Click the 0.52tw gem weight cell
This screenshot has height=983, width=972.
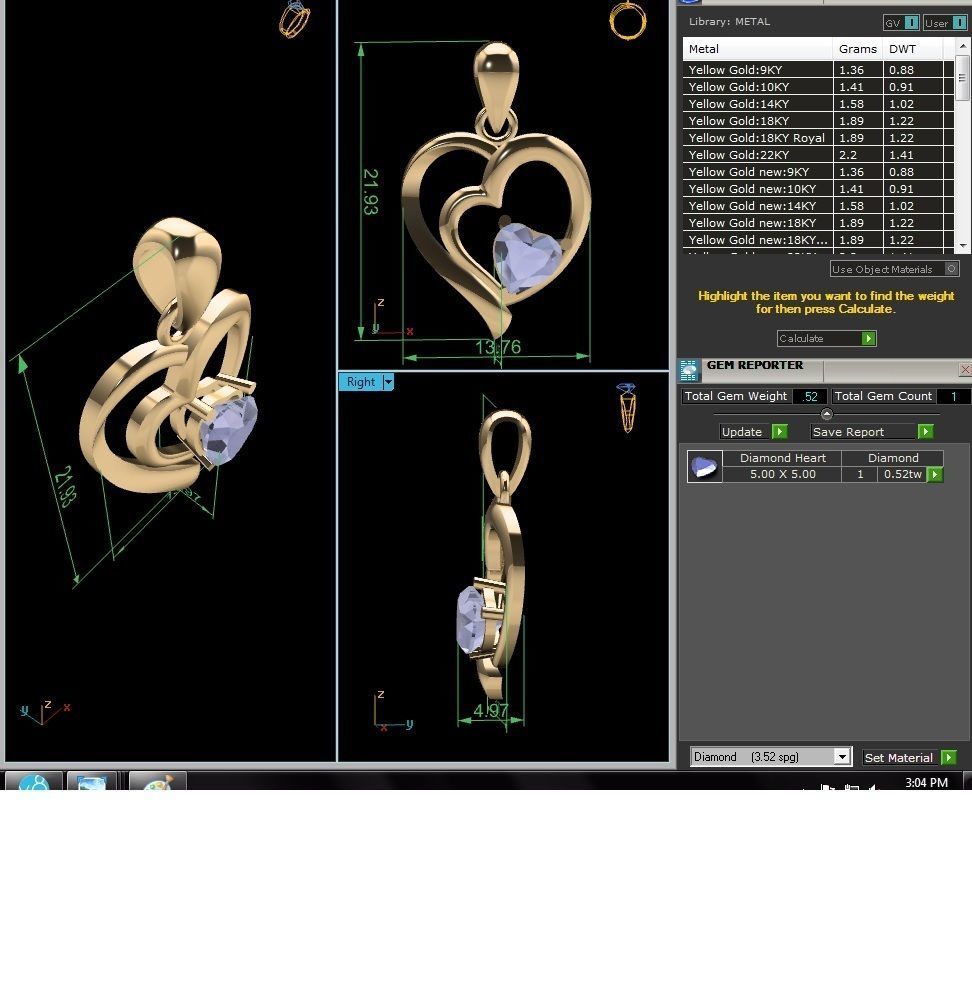(902, 474)
